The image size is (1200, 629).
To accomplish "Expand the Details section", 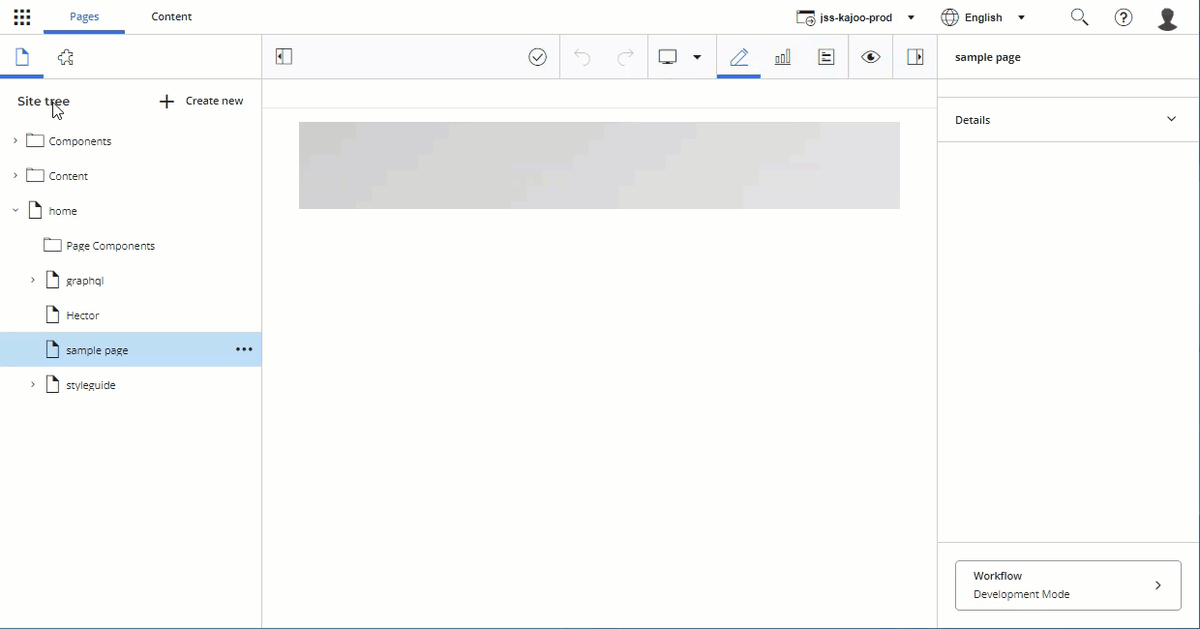I will click(1068, 120).
